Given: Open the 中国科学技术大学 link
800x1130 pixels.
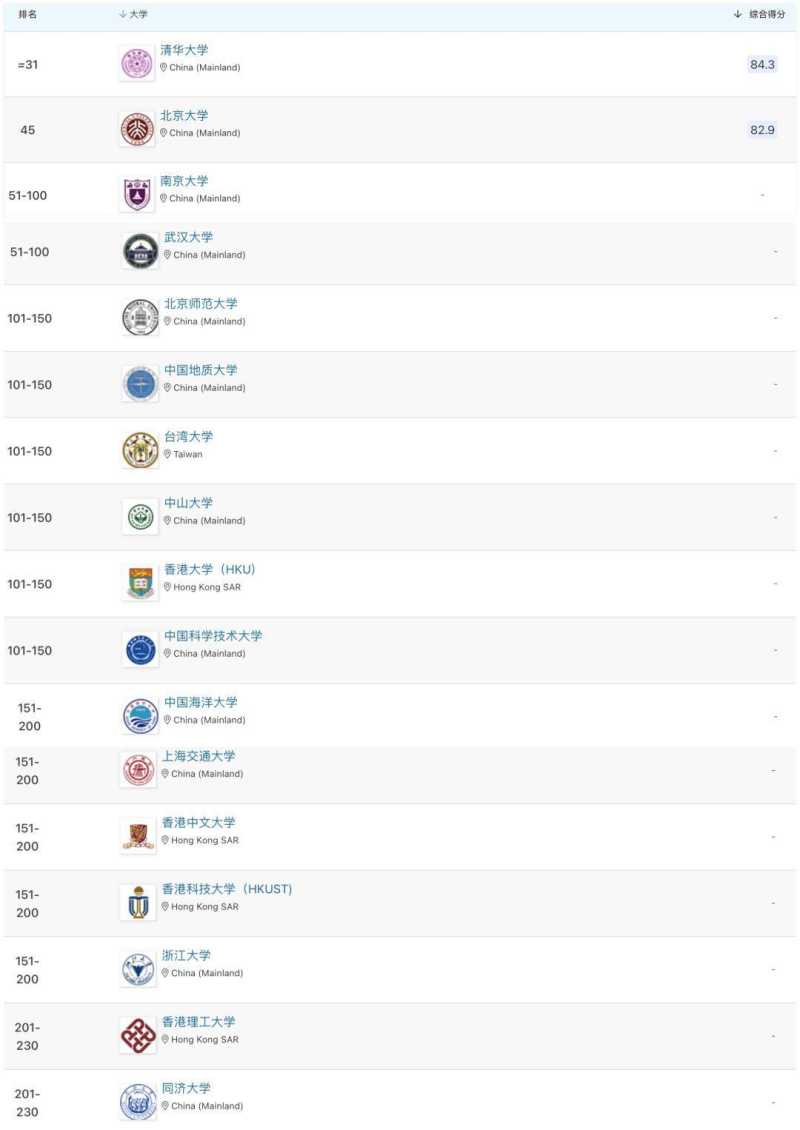Looking at the screenshot, I should click(213, 636).
